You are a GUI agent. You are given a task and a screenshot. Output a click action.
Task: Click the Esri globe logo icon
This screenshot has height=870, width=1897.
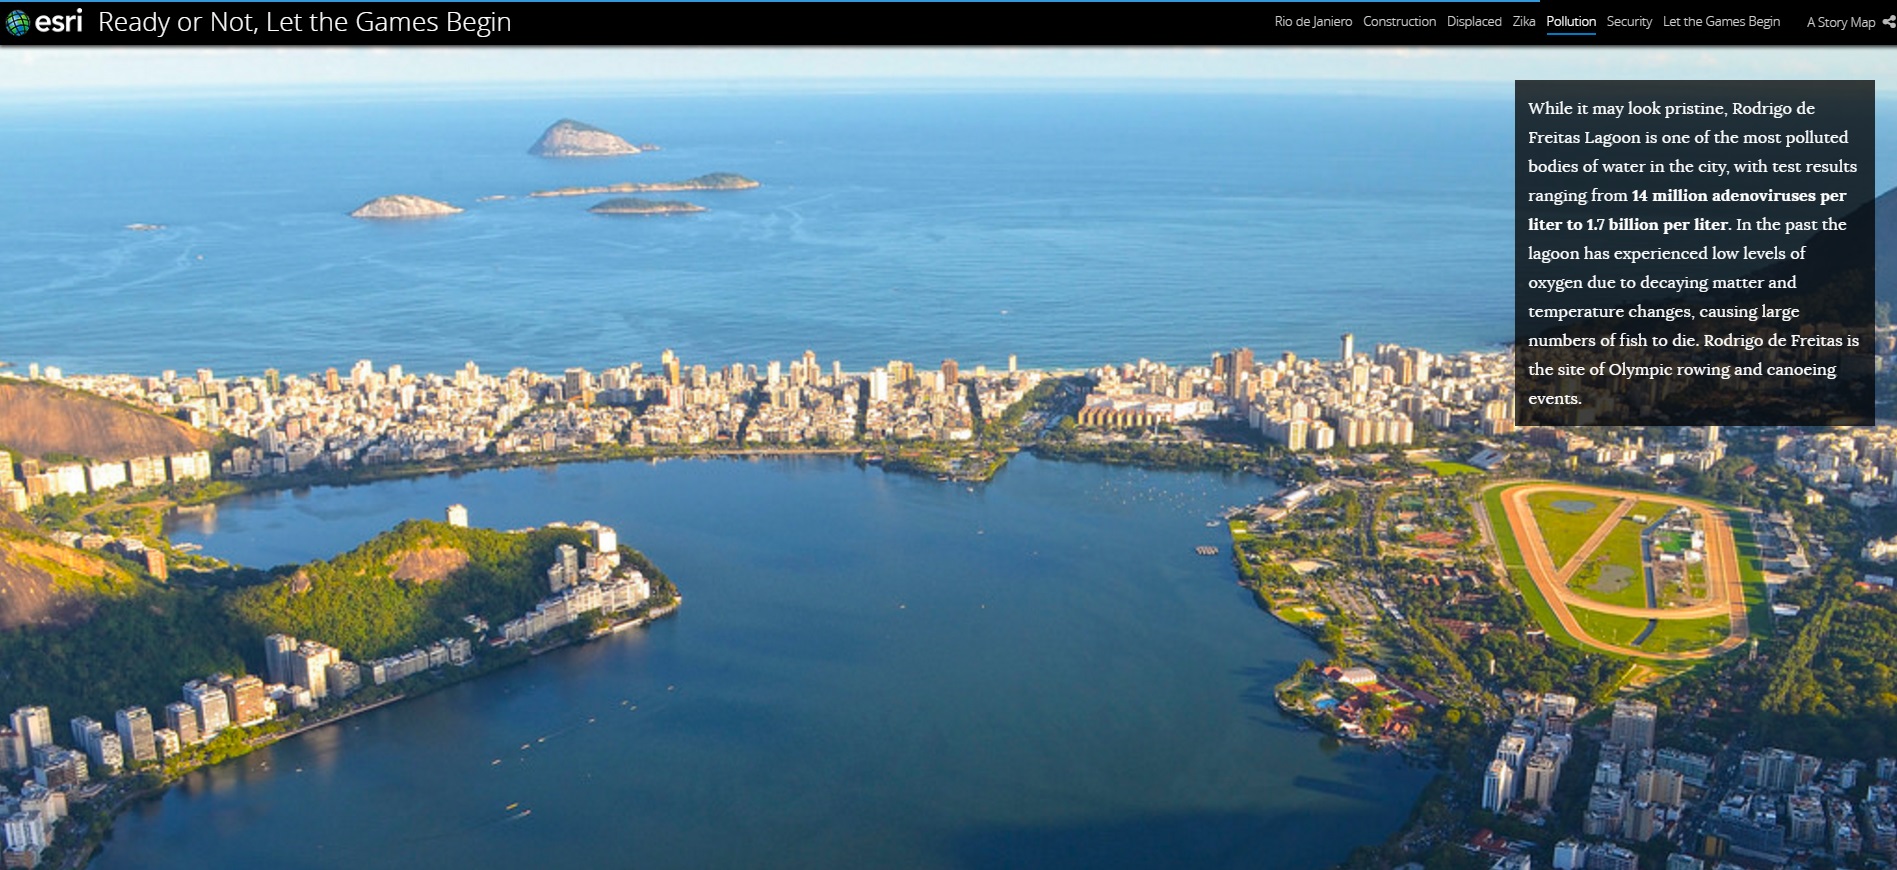(x=18, y=22)
